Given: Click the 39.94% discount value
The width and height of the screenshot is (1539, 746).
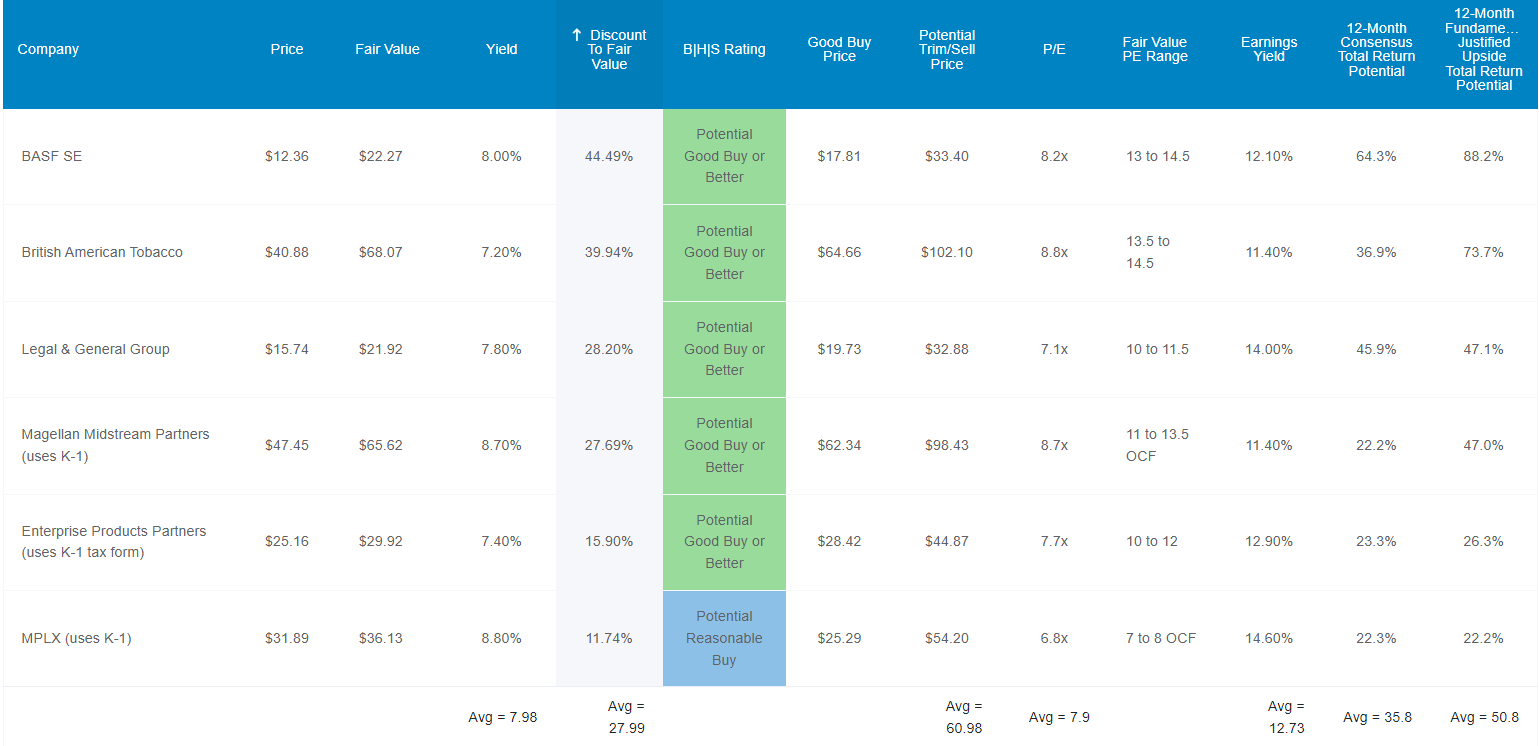Looking at the screenshot, I should (609, 252).
